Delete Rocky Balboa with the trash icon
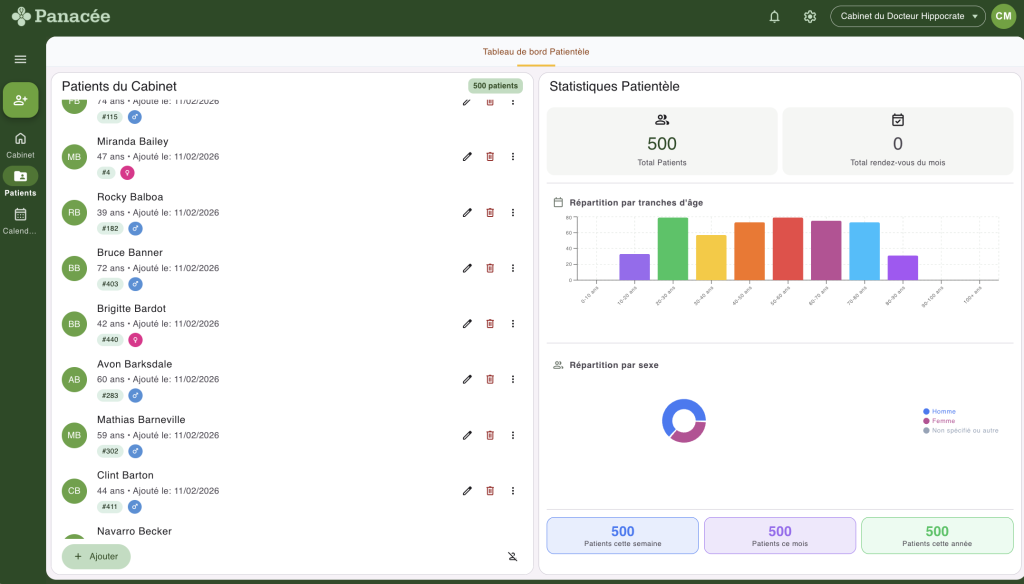Viewport: 1024px width, 584px height. 490,212
